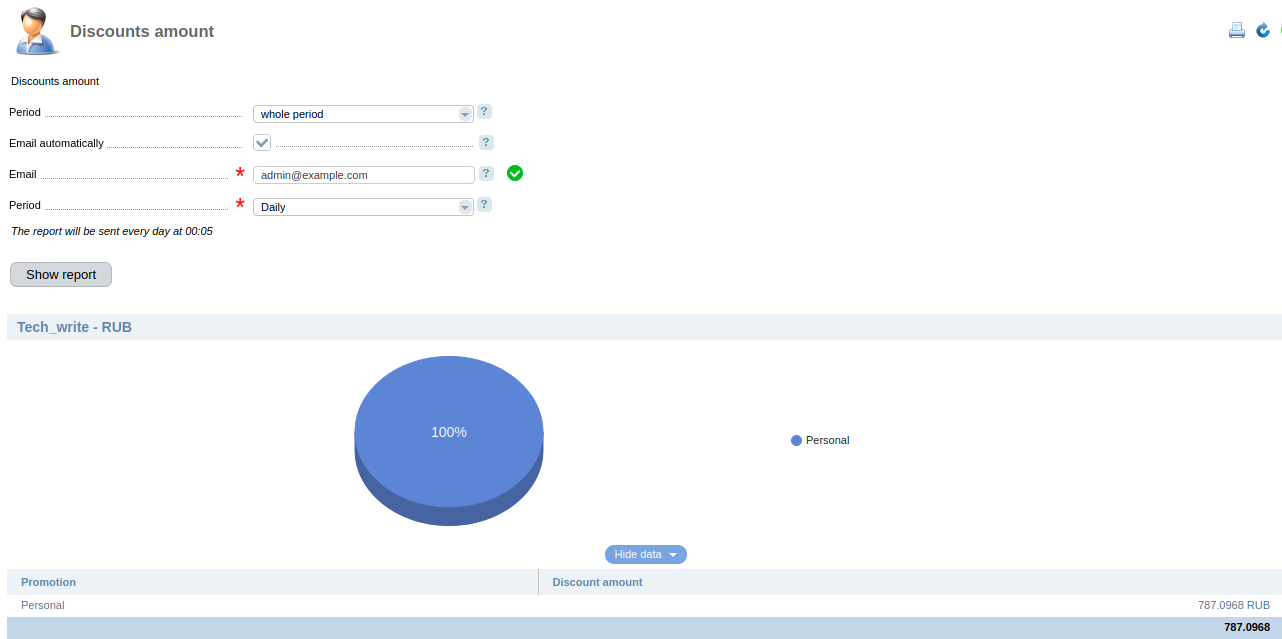Click the user avatar icon beside the title

(x=36, y=31)
